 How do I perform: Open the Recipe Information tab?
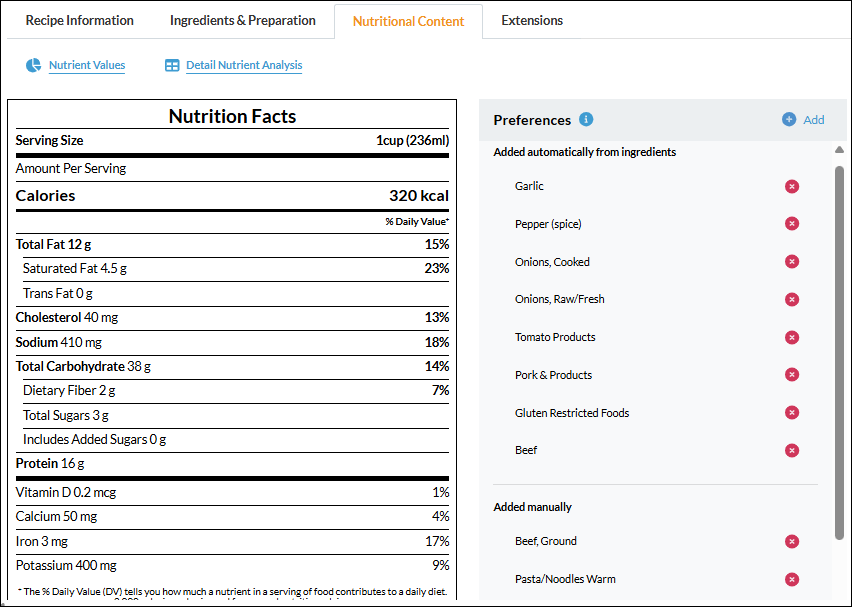tap(79, 21)
